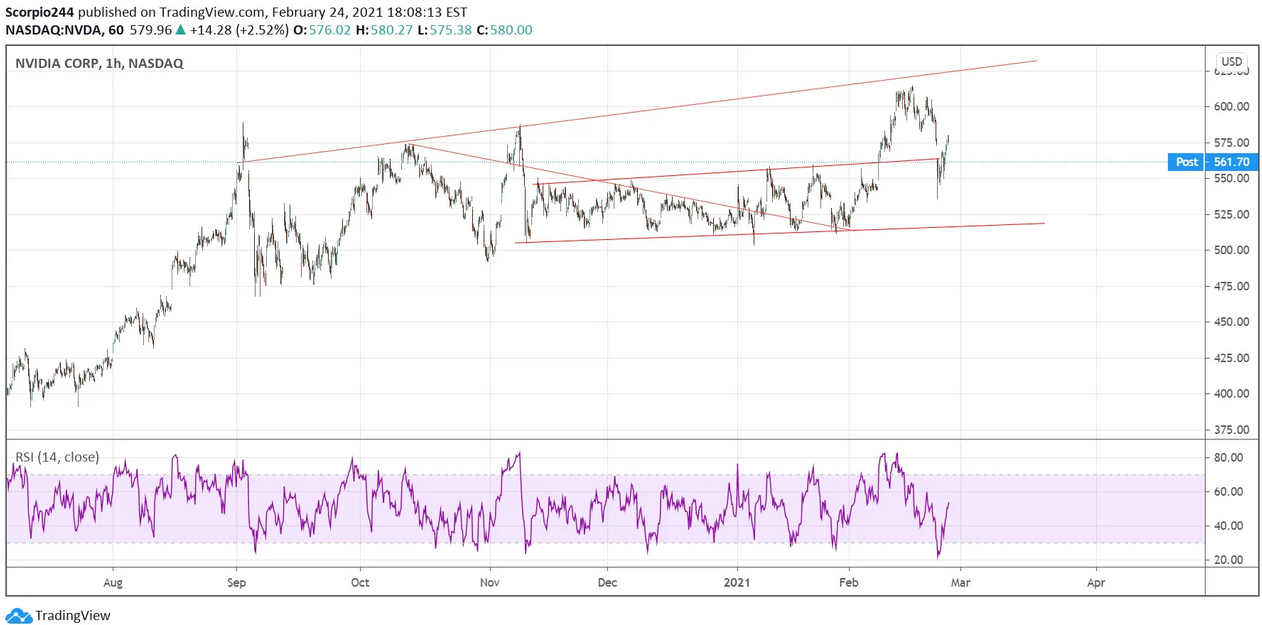This screenshot has width=1262, height=625.
Task: Click the 575.00 price axis label
Action: [1229, 143]
